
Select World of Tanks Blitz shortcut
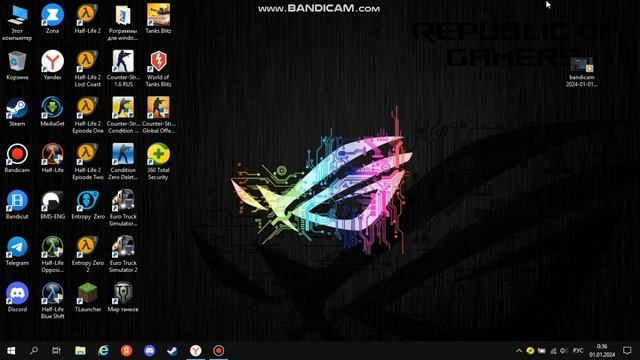158,69
